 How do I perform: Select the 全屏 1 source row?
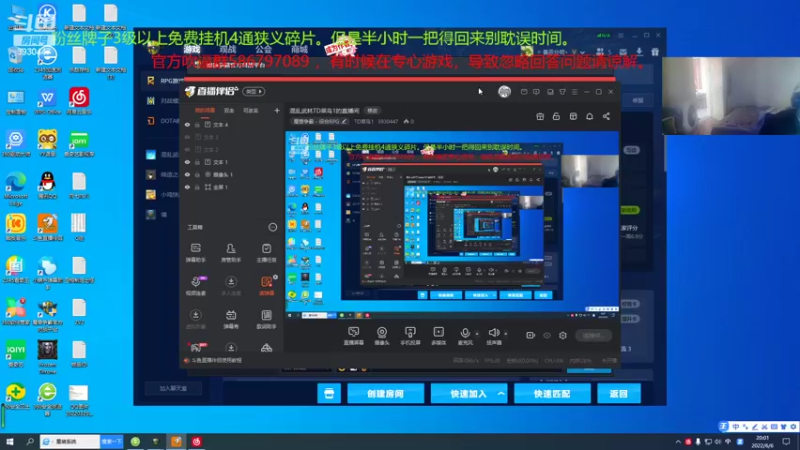(232, 187)
